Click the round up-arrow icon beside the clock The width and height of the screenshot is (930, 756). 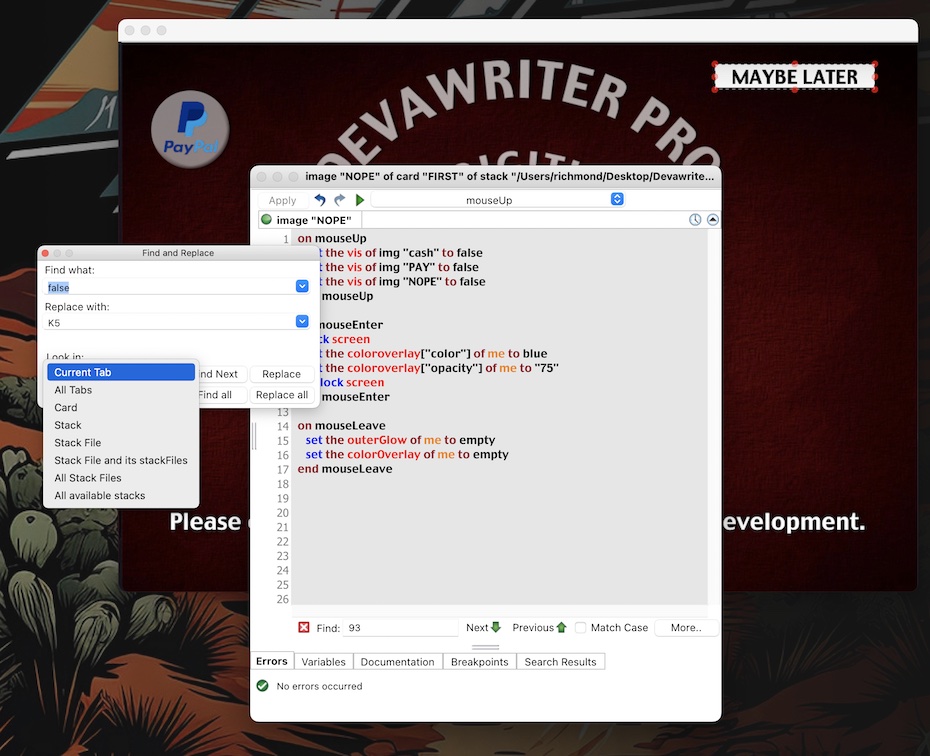(x=712, y=220)
